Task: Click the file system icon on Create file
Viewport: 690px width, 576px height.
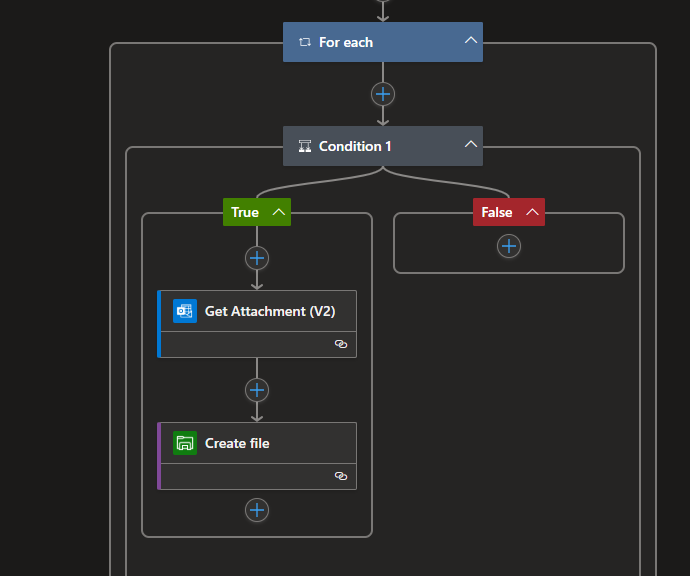Action: pyautogui.click(x=185, y=443)
